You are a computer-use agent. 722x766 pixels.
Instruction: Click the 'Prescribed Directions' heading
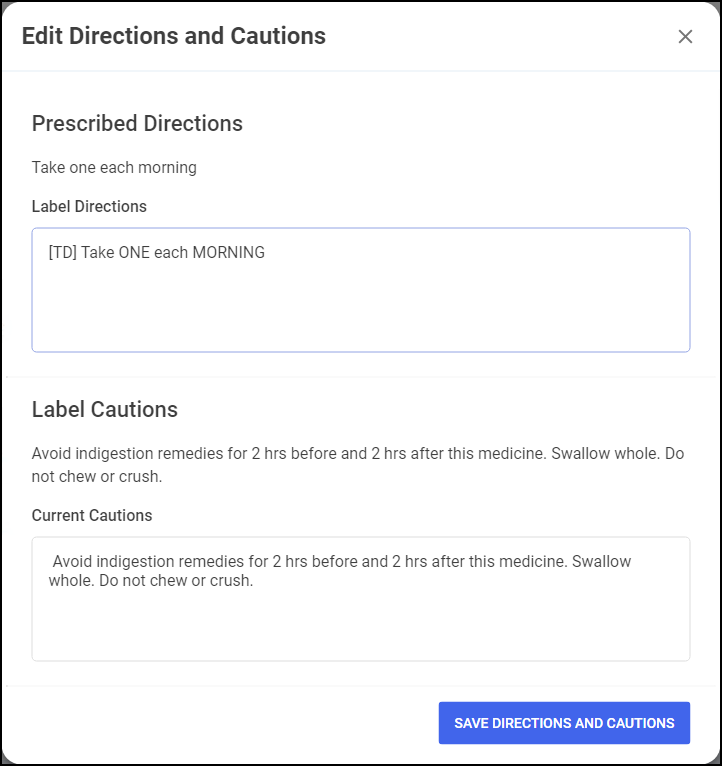137,124
